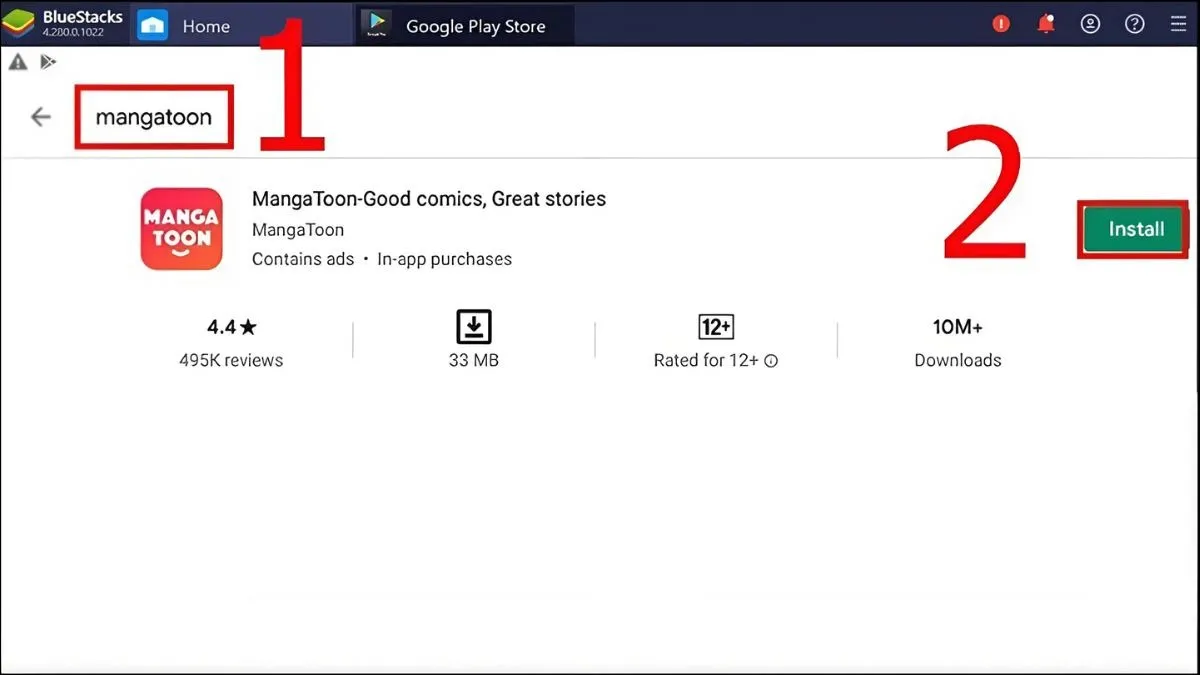Click the BlueStacks logo in title bar

coord(17,24)
